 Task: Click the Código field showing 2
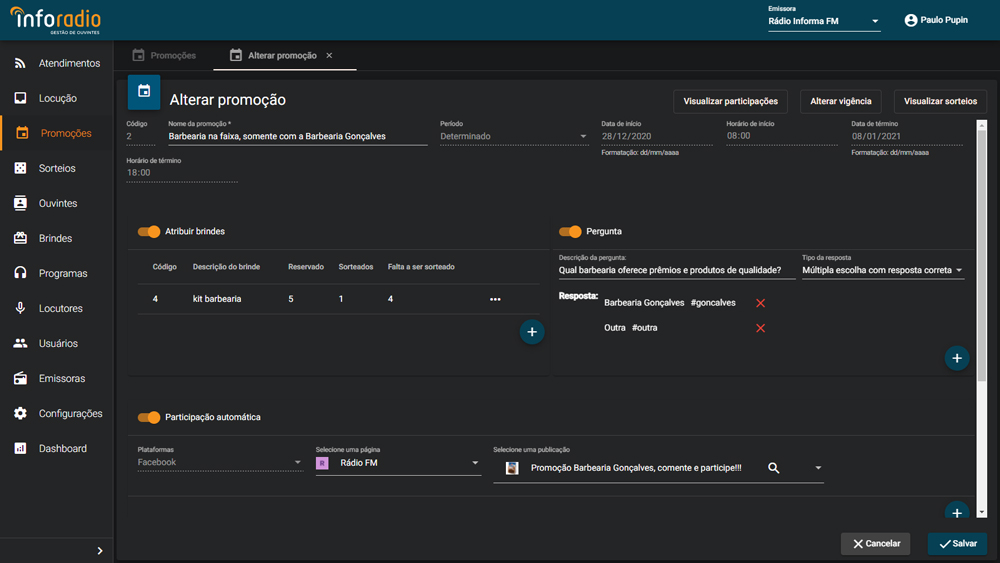[x=140, y=136]
